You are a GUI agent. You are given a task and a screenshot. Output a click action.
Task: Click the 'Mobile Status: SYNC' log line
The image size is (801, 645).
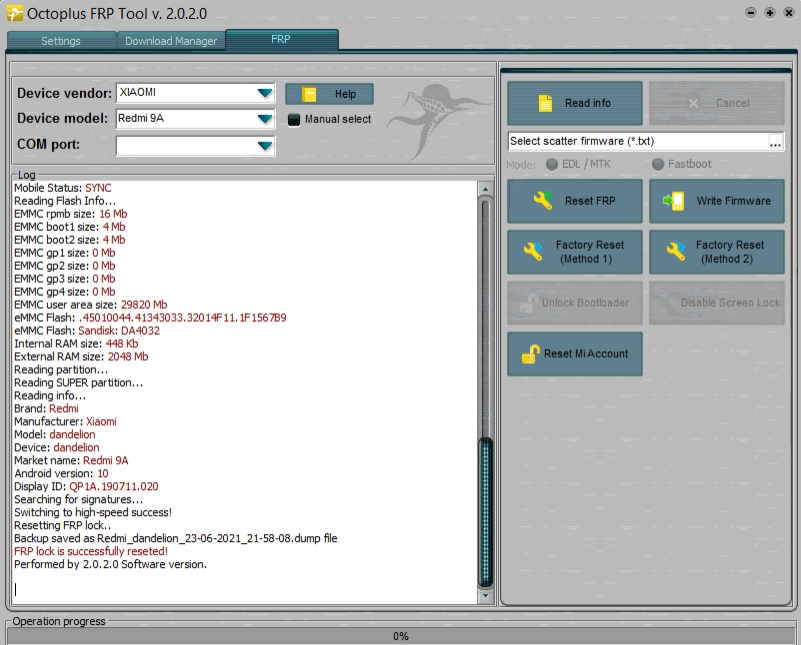pyautogui.click(x=62, y=188)
